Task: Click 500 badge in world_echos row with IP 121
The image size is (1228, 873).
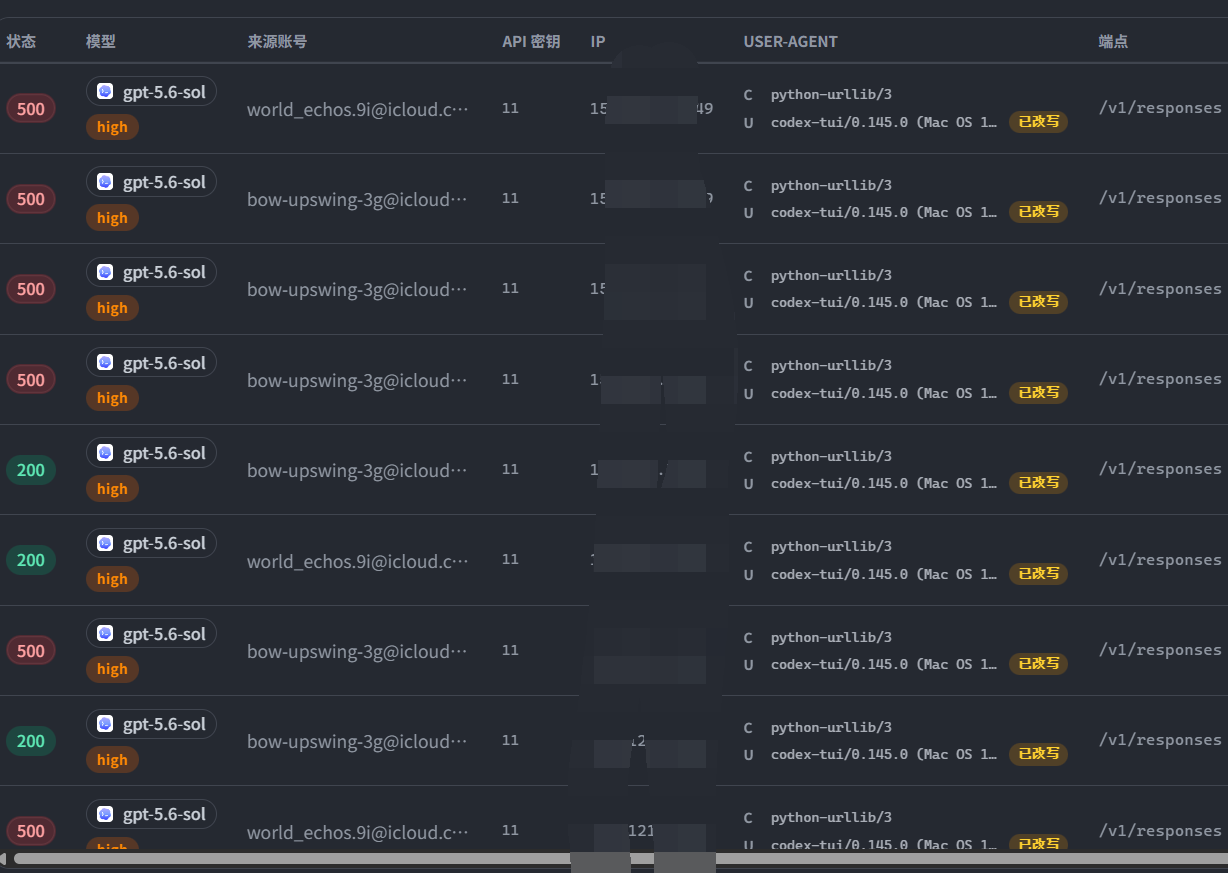Action: click(x=31, y=831)
